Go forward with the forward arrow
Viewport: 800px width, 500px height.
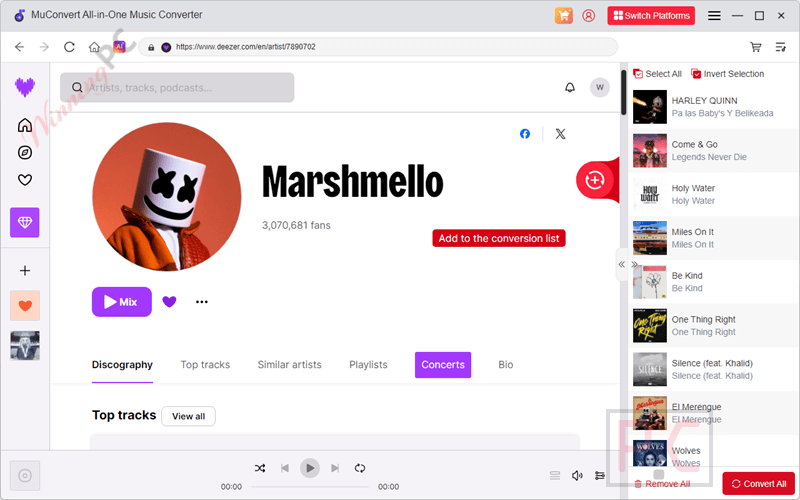tap(44, 47)
